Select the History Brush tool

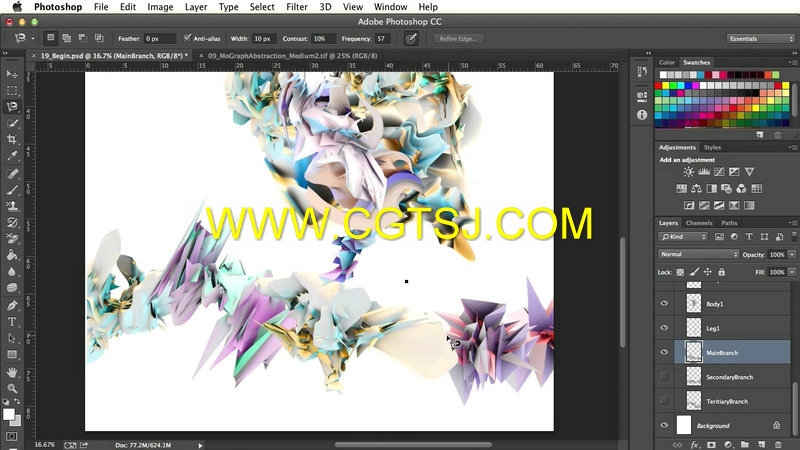pyautogui.click(x=12, y=222)
